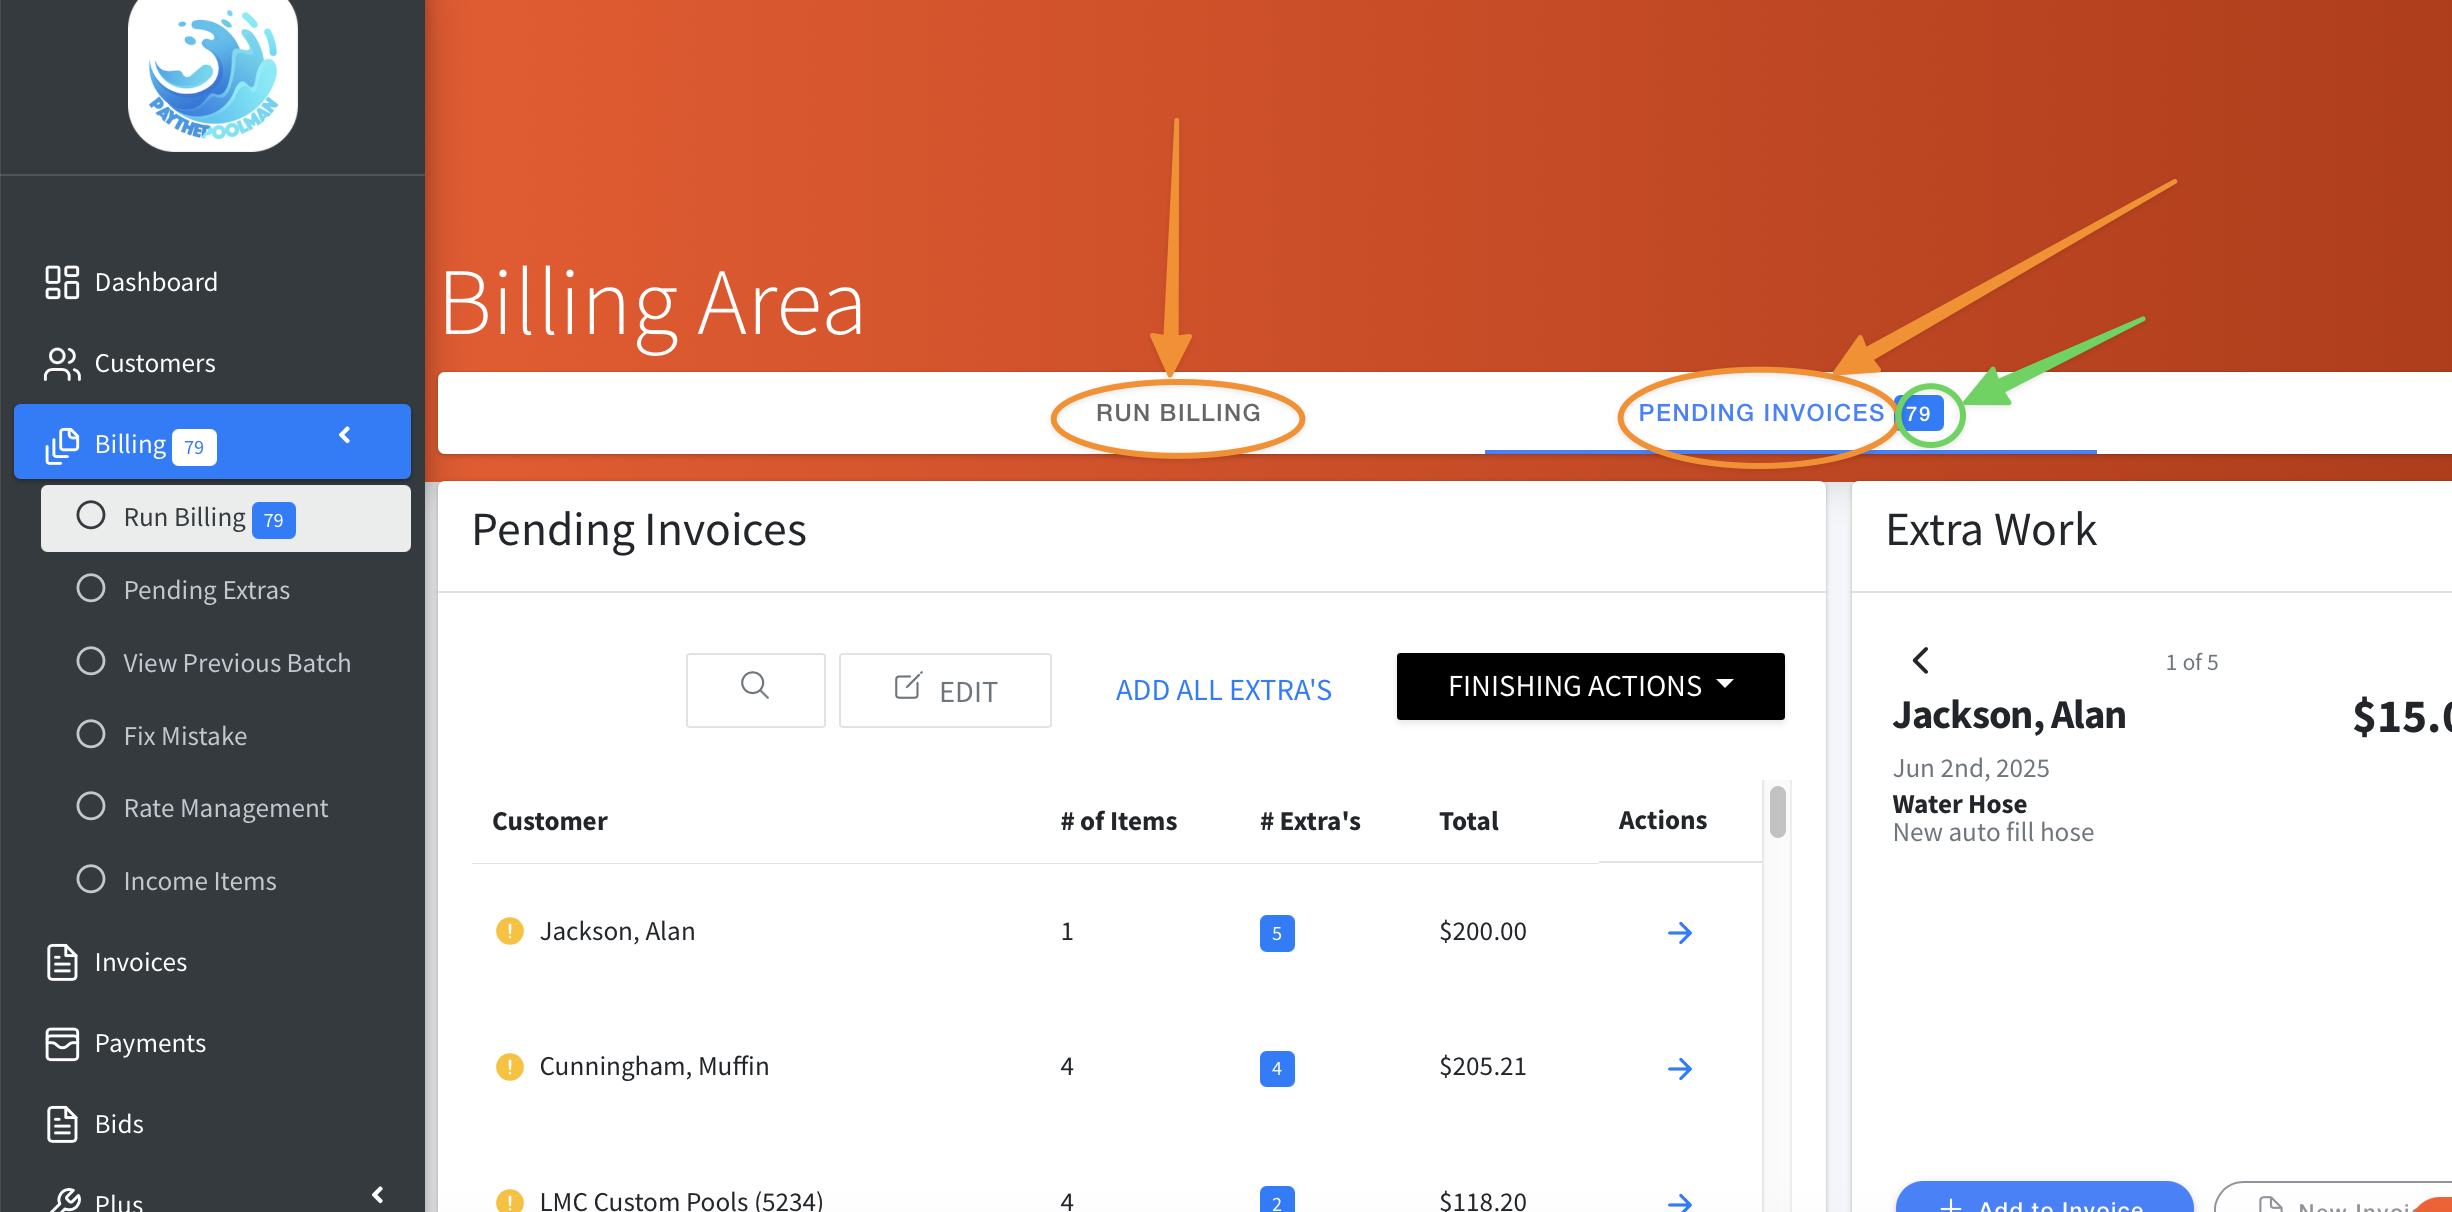This screenshot has width=2452, height=1212.
Task: Click the Customers people icon
Action: point(61,364)
